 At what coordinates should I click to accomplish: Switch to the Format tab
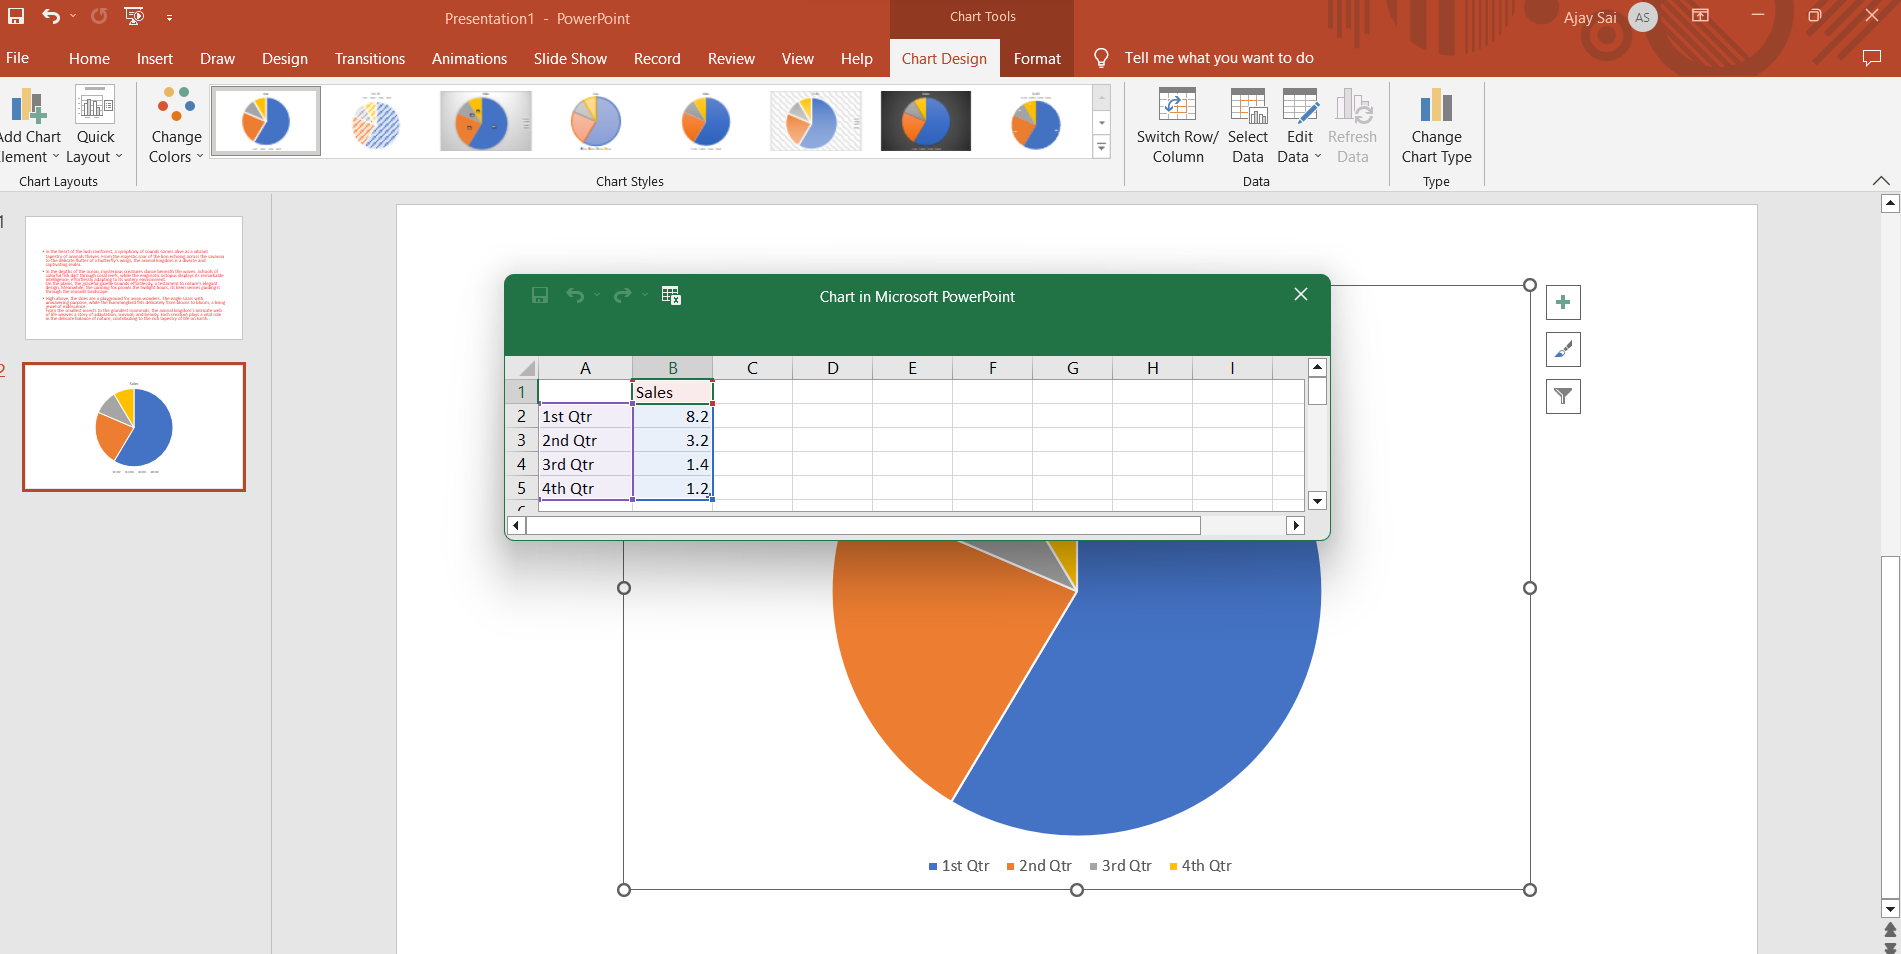(x=1037, y=59)
